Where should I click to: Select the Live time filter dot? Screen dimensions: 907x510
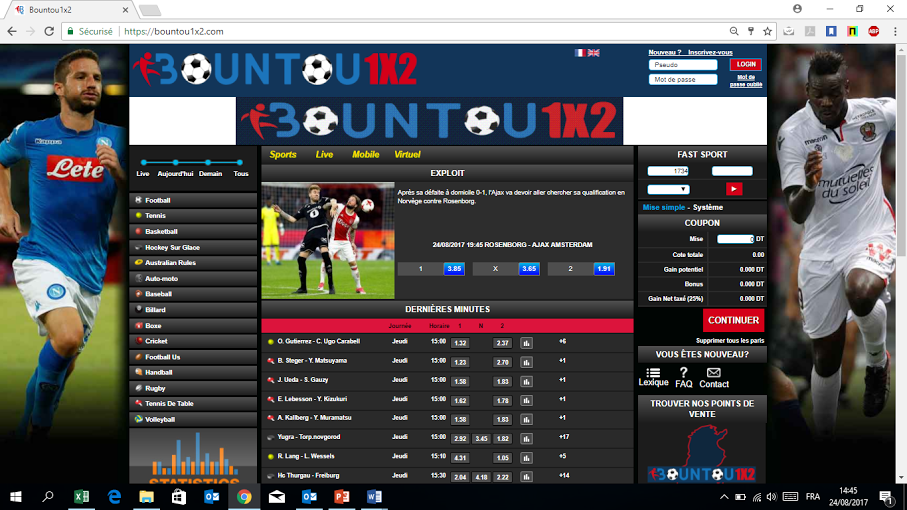tap(143, 162)
